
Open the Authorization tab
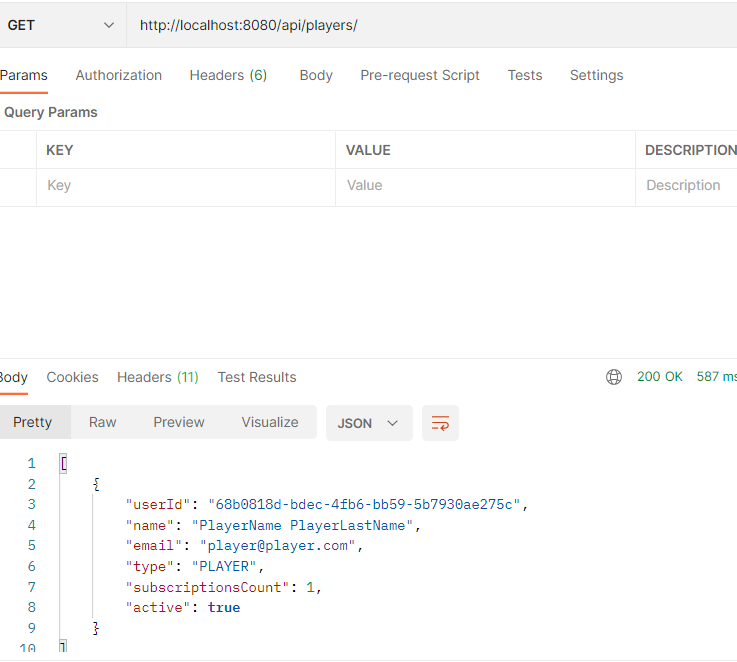118,75
